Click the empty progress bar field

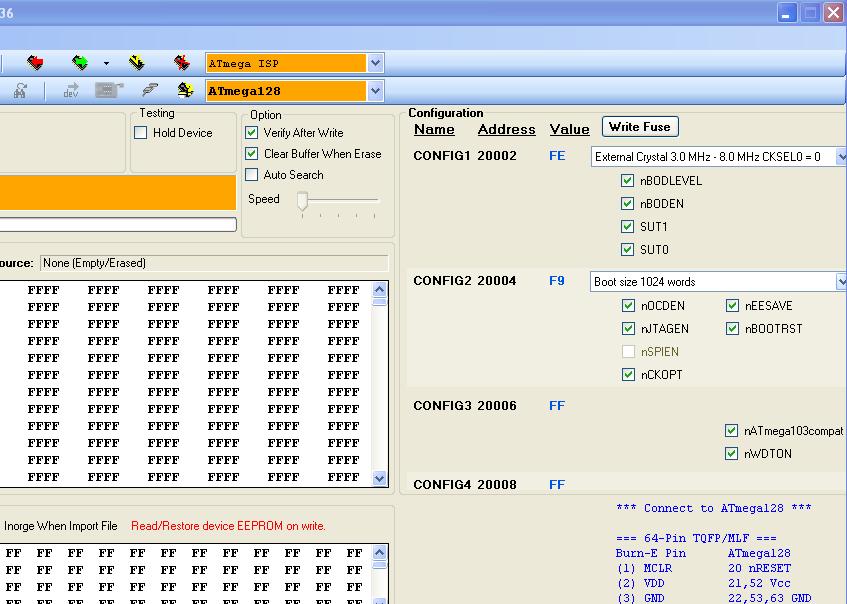[118, 224]
